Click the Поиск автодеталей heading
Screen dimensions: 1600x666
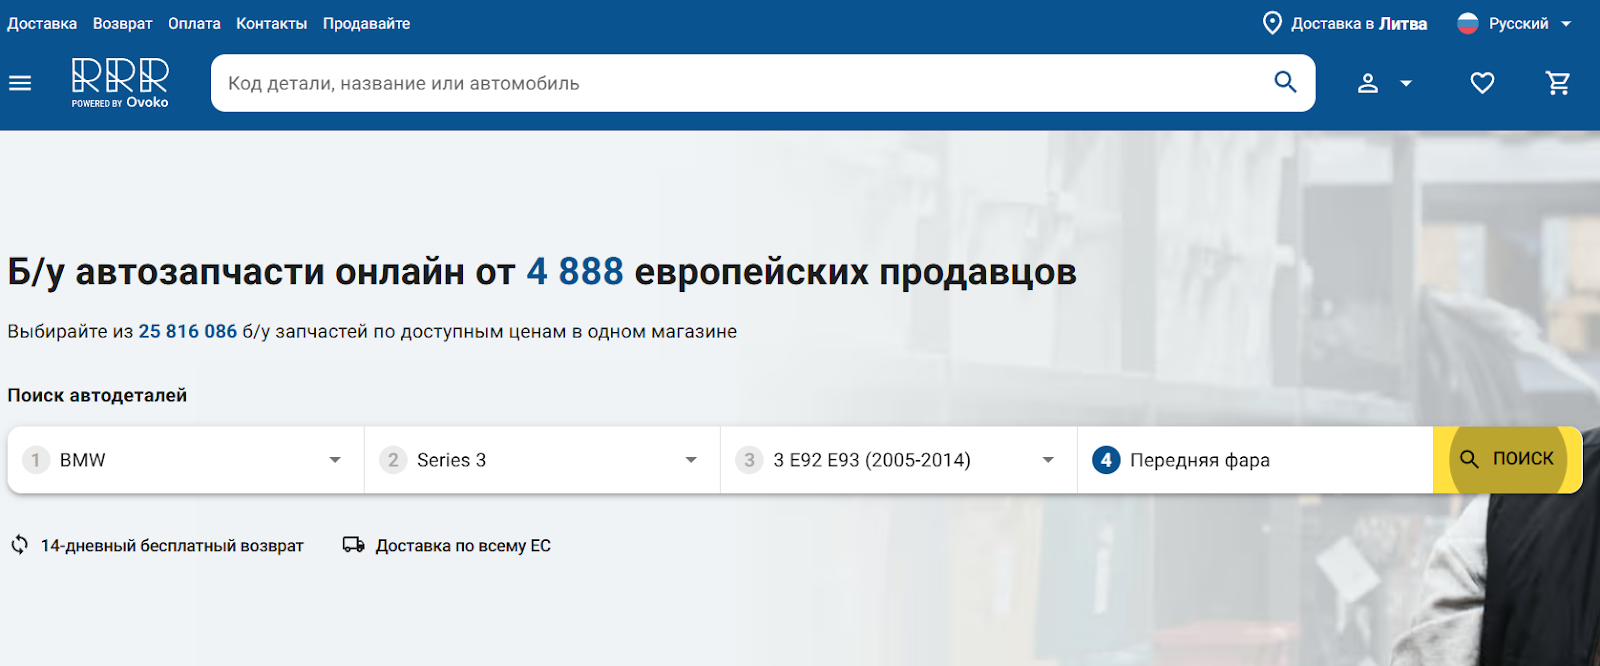pyautogui.click(x=97, y=395)
